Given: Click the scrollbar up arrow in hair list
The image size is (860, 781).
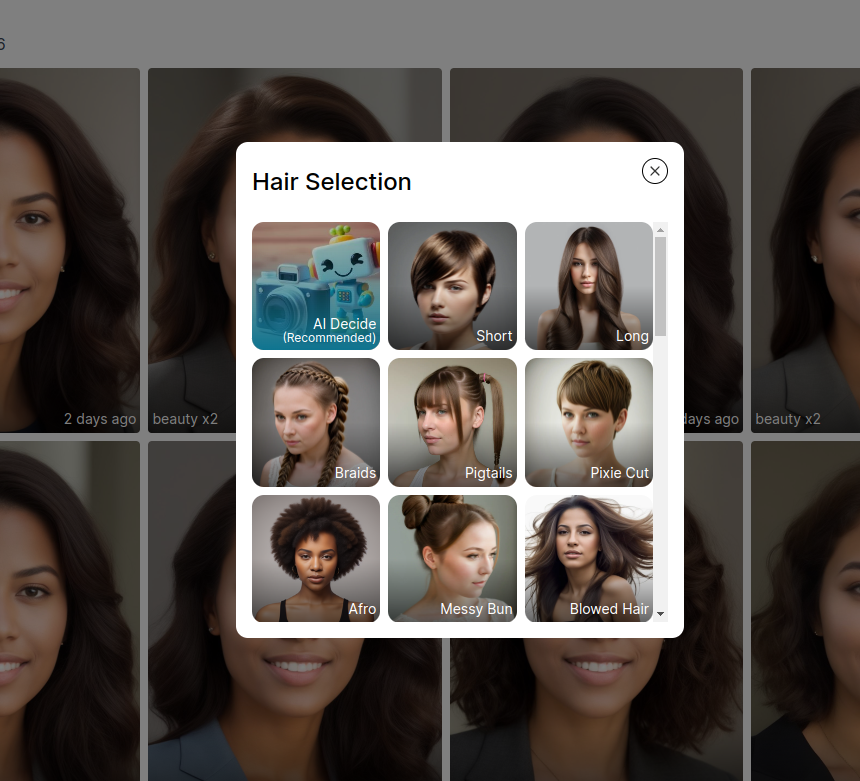Looking at the screenshot, I should click(x=660, y=229).
